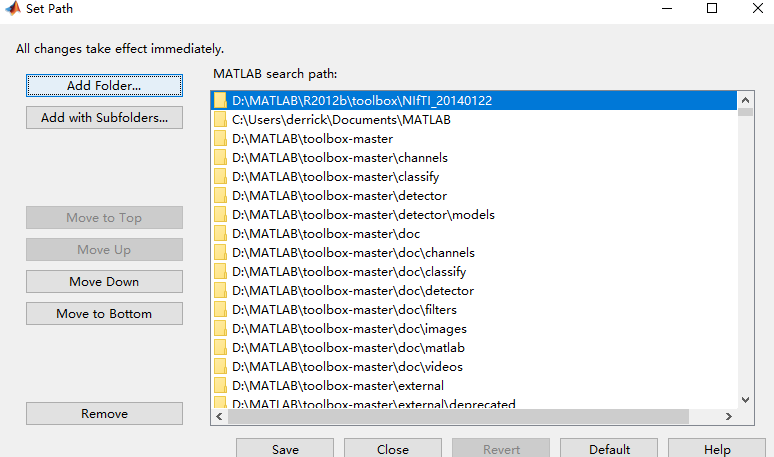Click folder icon next to detector\models
774x457 pixels.
pyautogui.click(x=220, y=215)
